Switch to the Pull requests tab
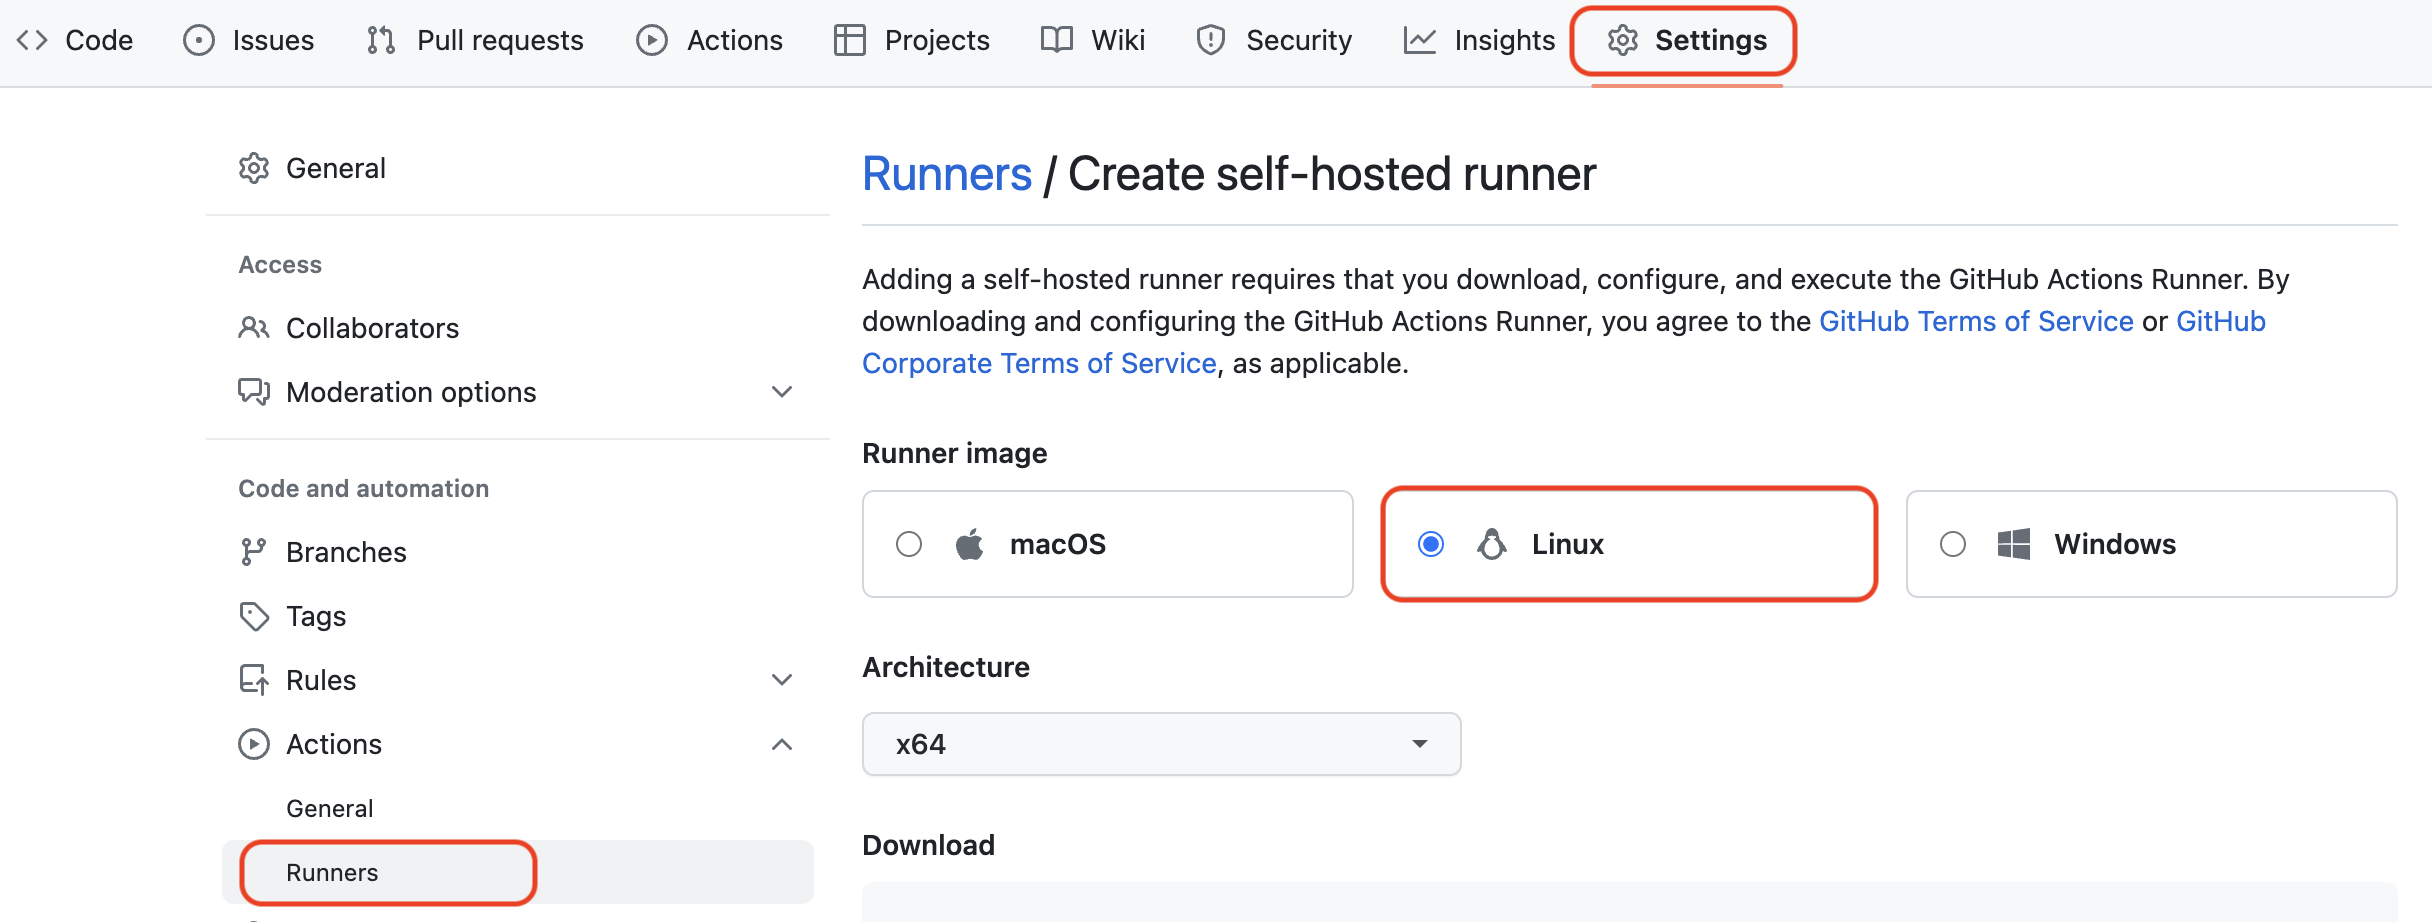 [475, 40]
